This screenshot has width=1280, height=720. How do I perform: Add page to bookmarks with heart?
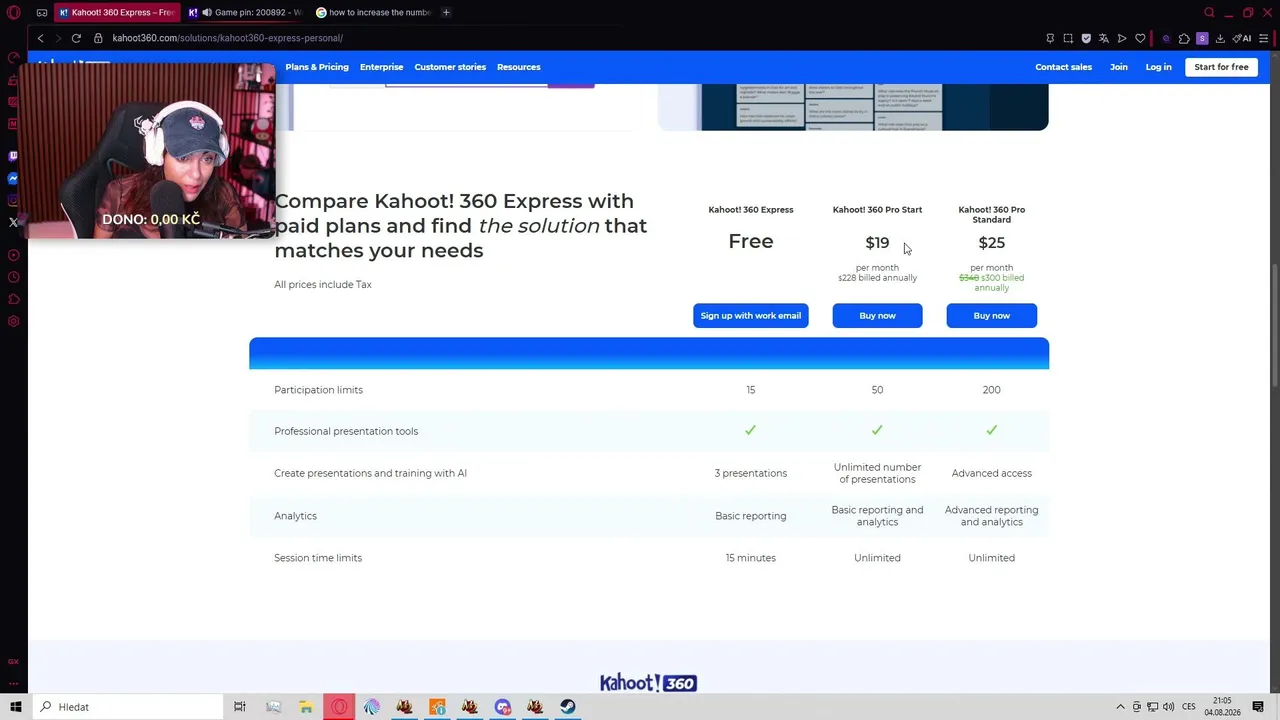[1140, 38]
